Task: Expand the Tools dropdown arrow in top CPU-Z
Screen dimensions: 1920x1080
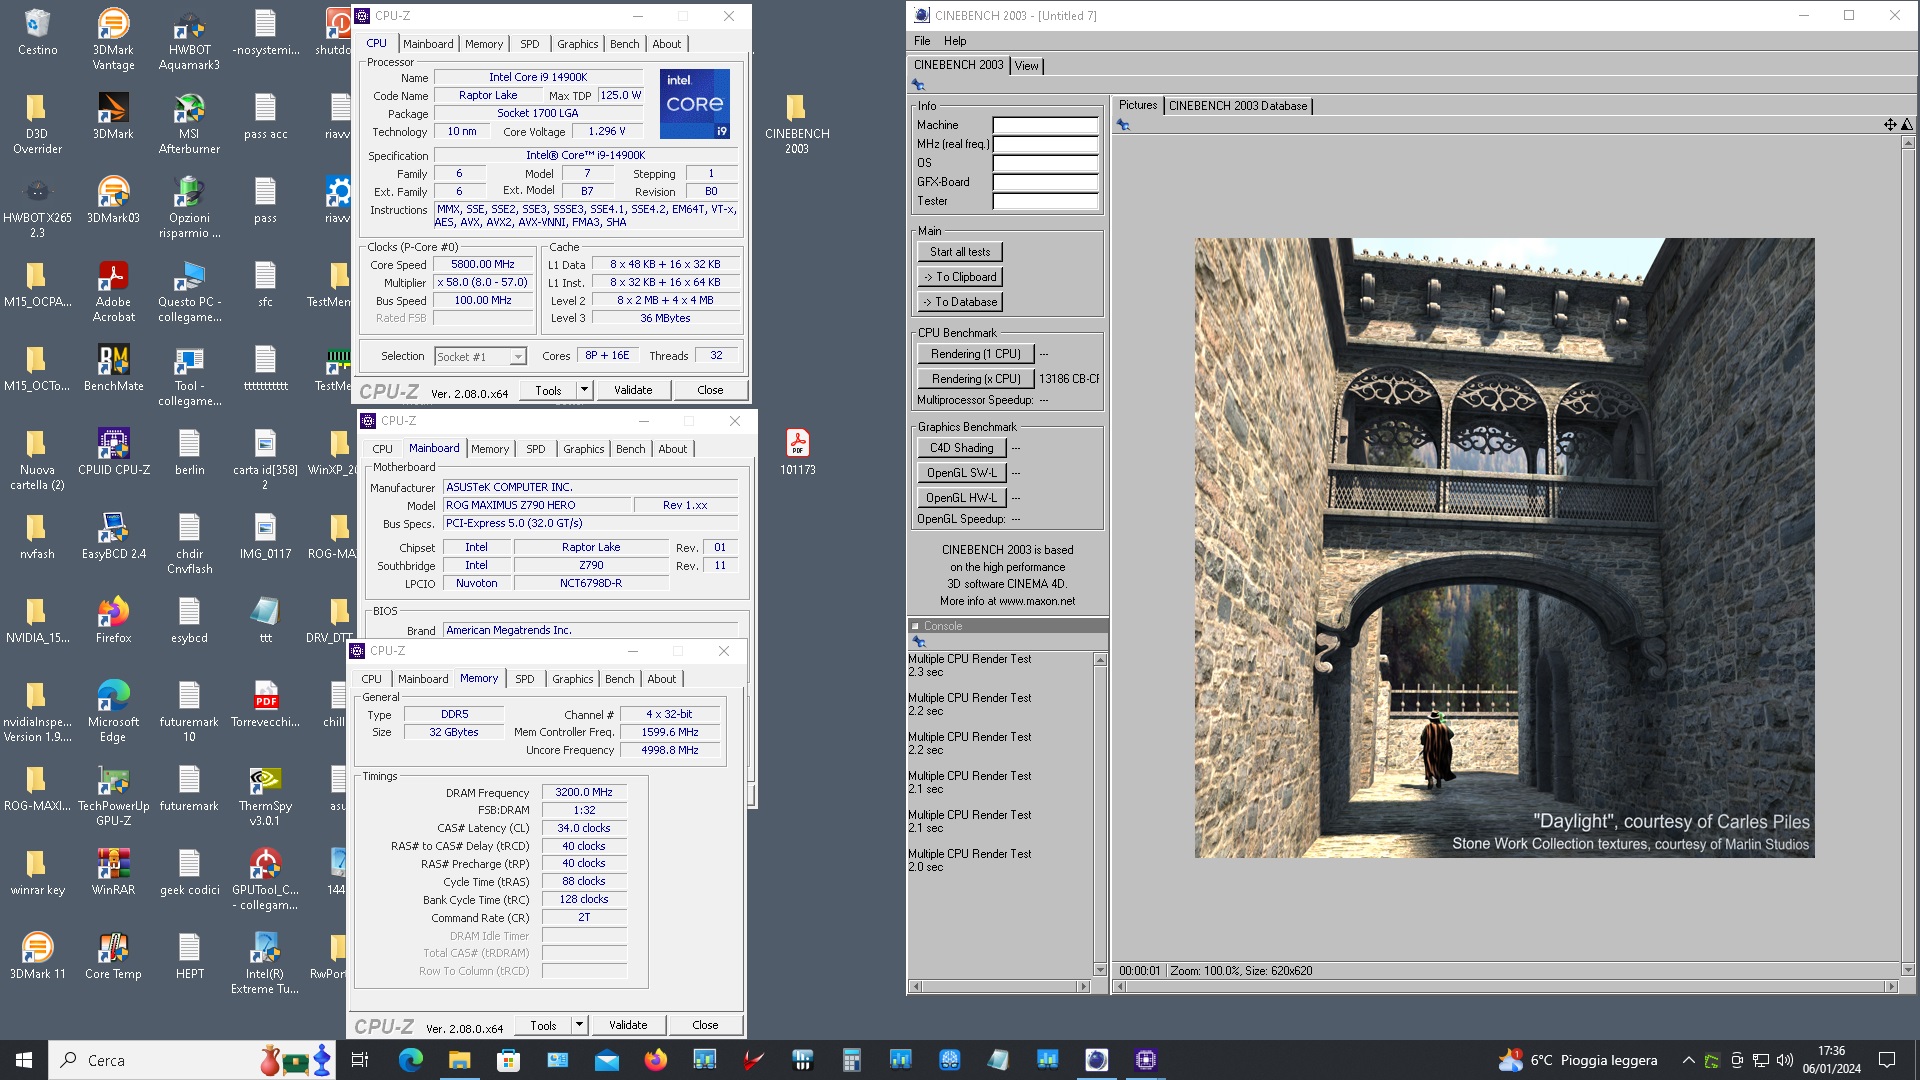Action: [584, 390]
